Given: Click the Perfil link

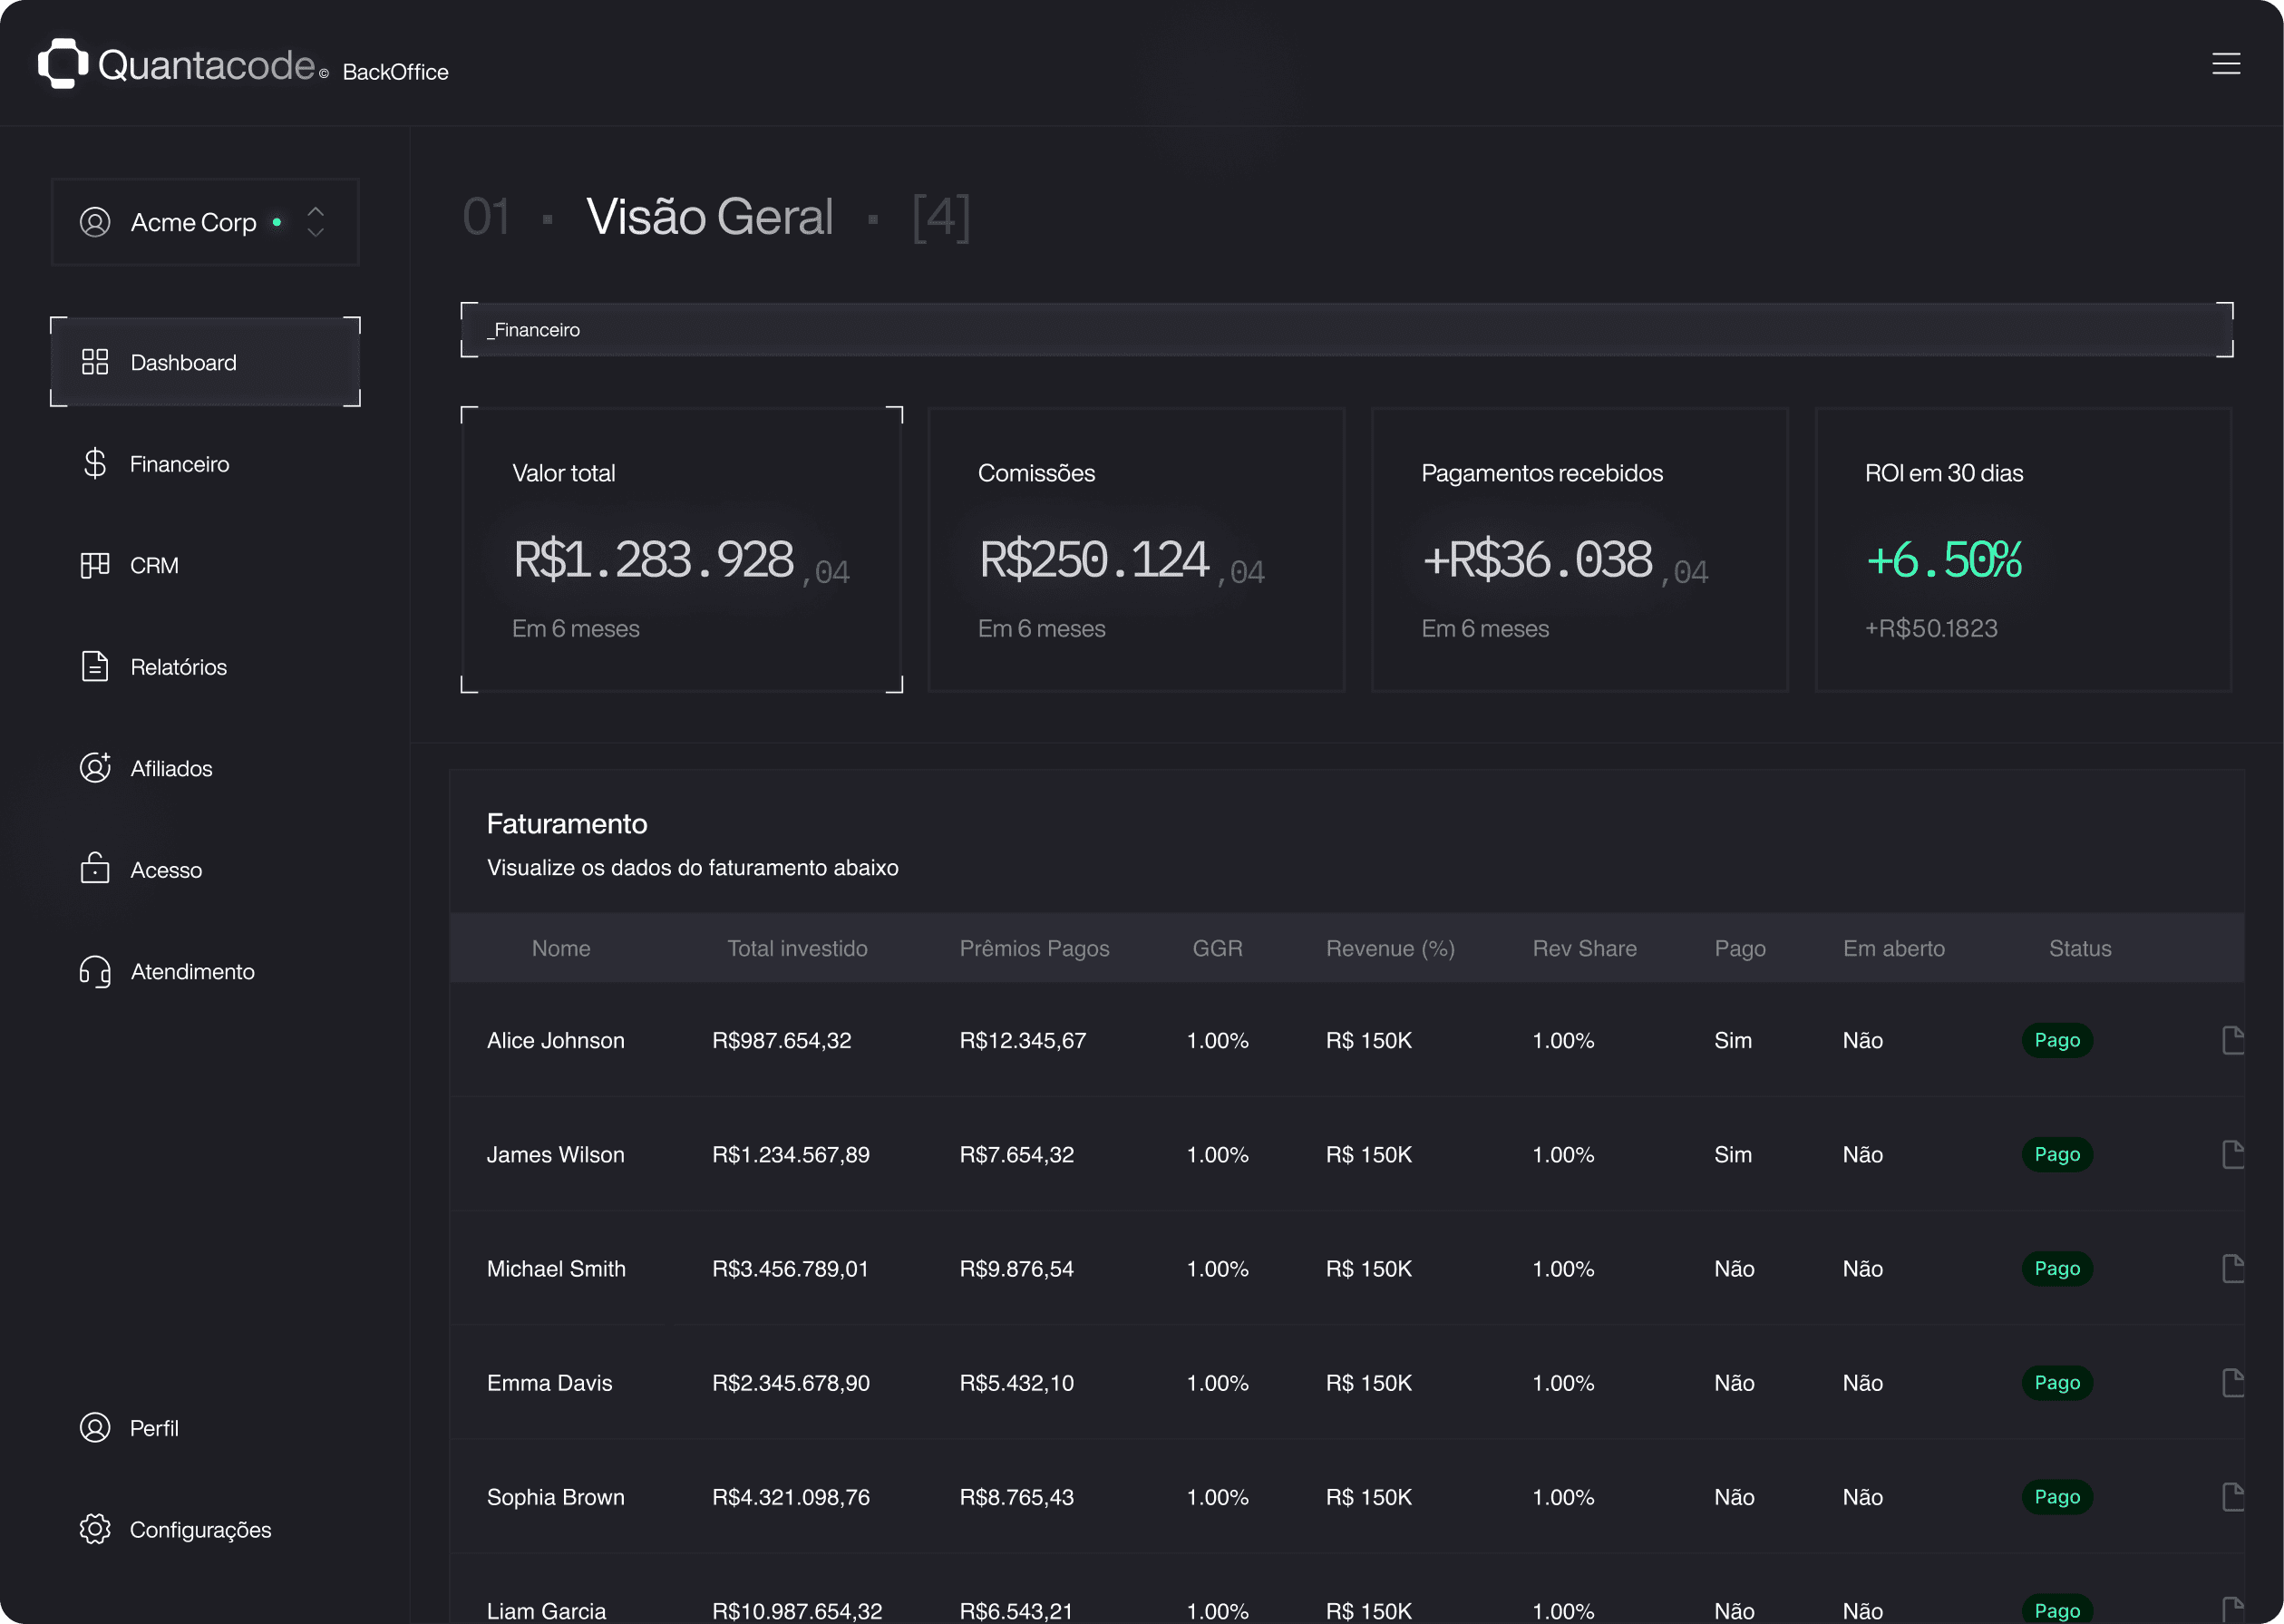Looking at the screenshot, I should (x=154, y=1428).
